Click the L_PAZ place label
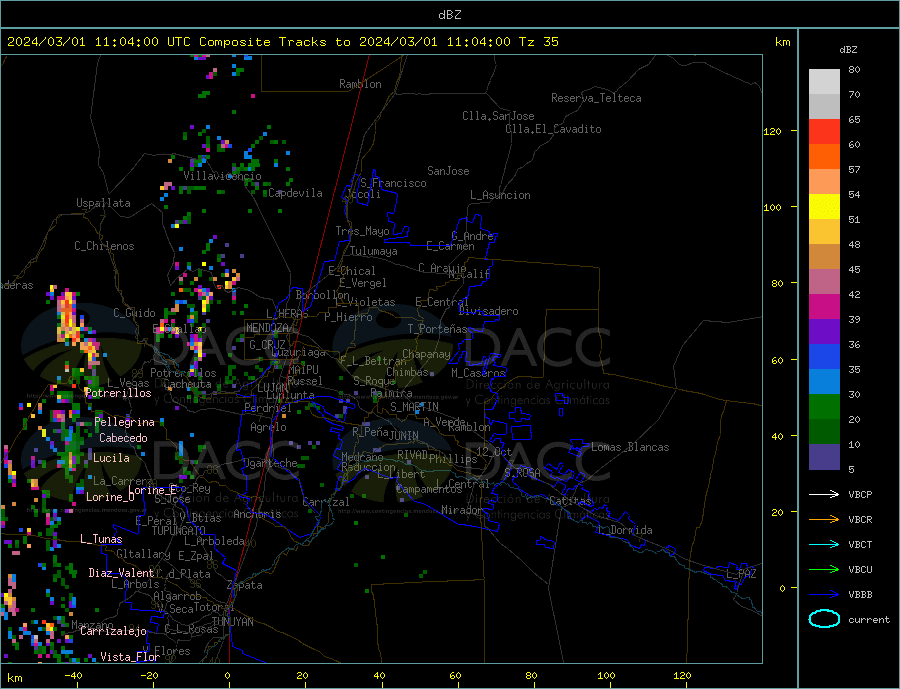Viewport: 900px width, 689px height. [741, 574]
